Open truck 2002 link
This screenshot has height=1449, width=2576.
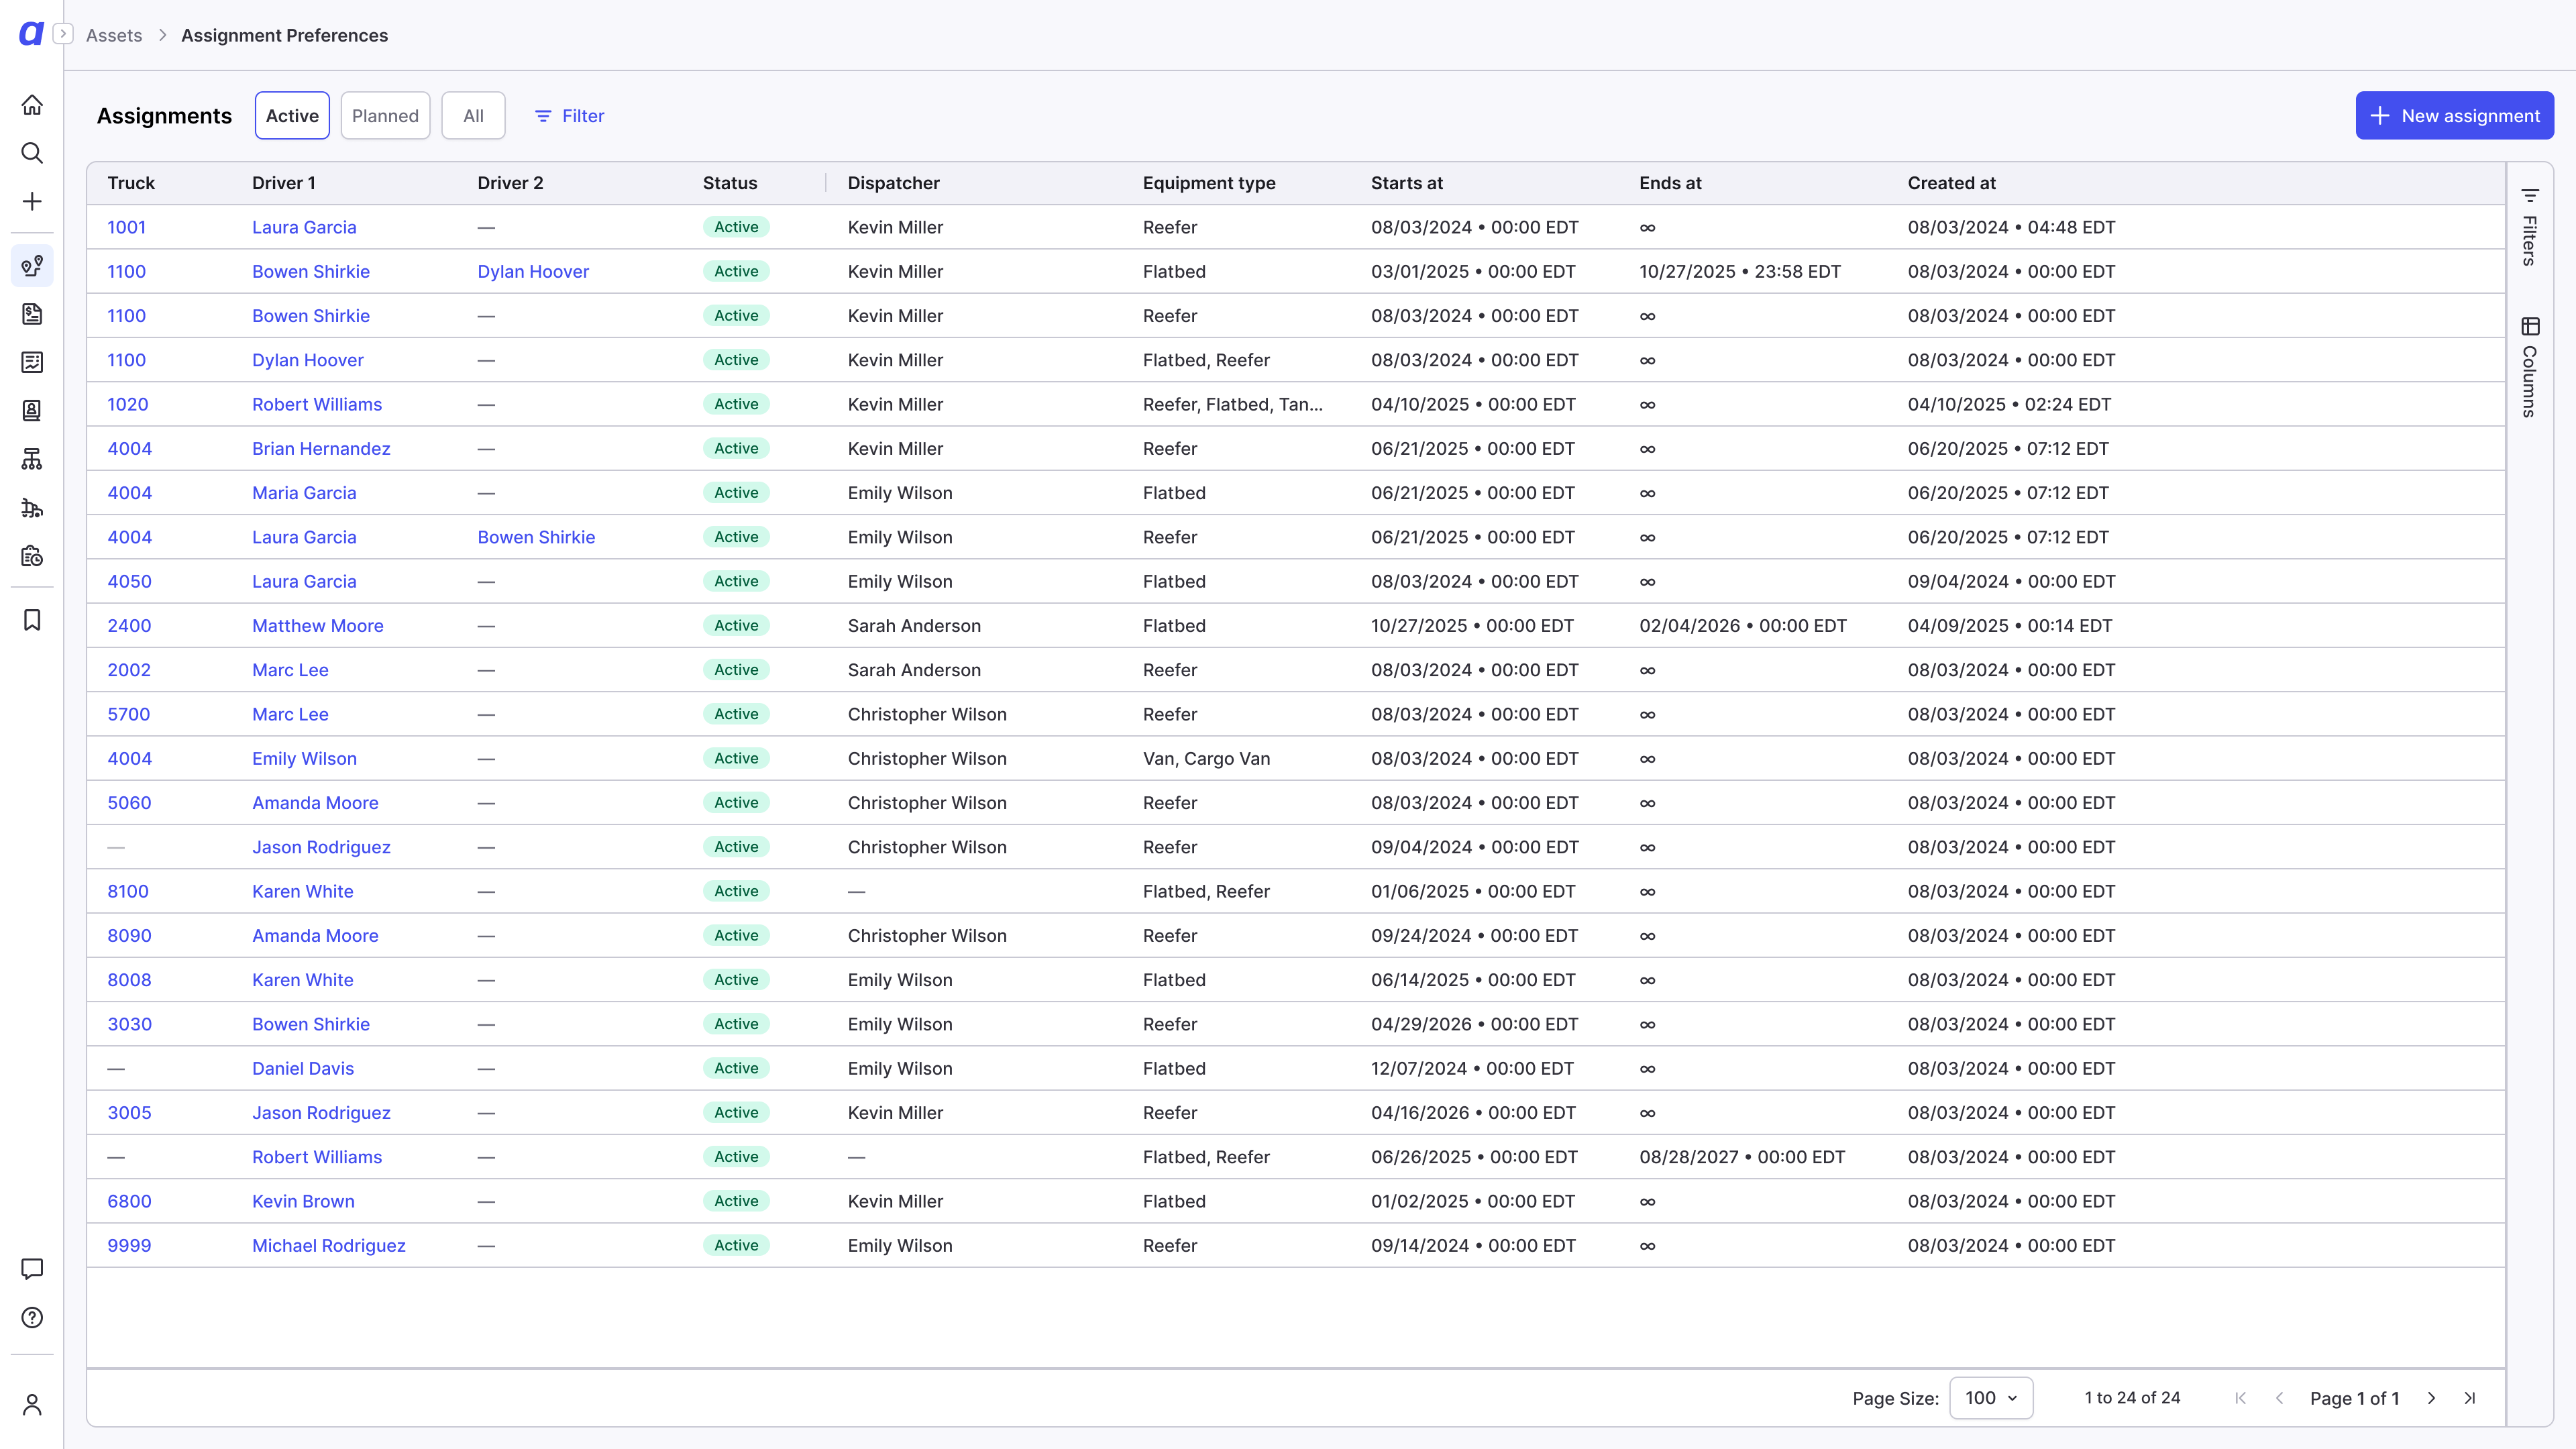click(129, 670)
